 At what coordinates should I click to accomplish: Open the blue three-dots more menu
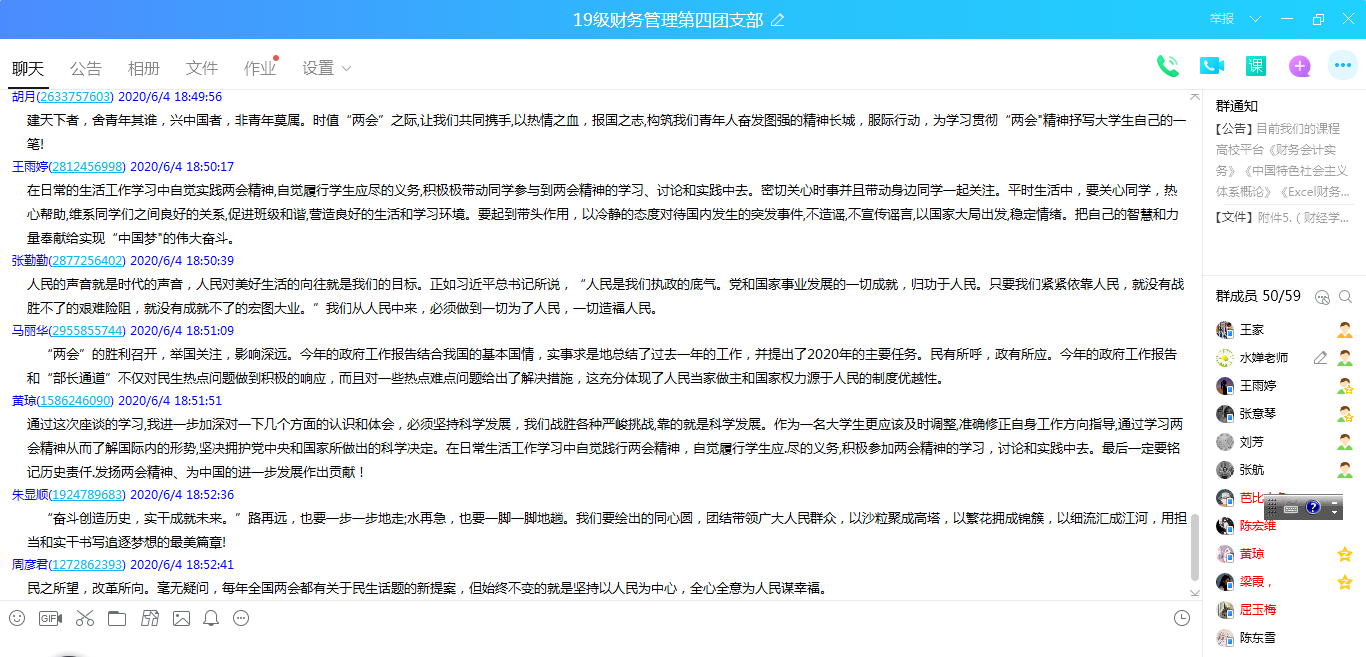[x=1342, y=66]
